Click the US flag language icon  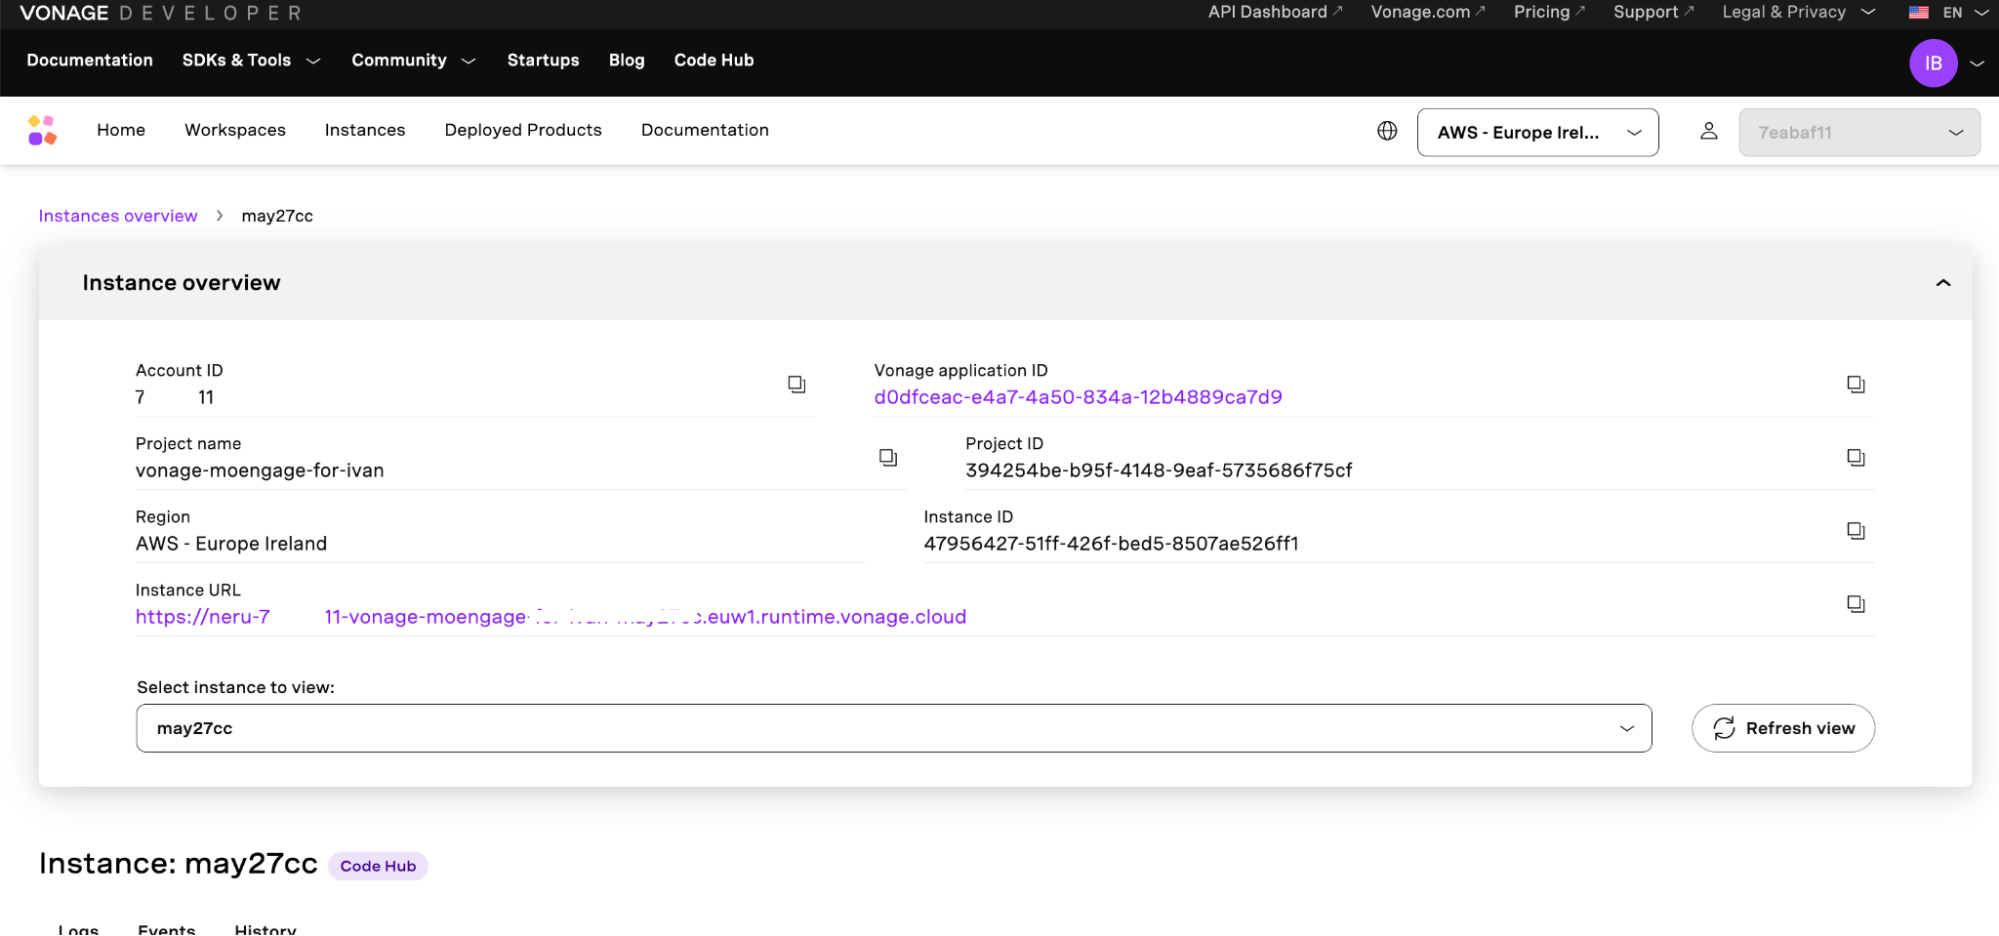(1918, 12)
